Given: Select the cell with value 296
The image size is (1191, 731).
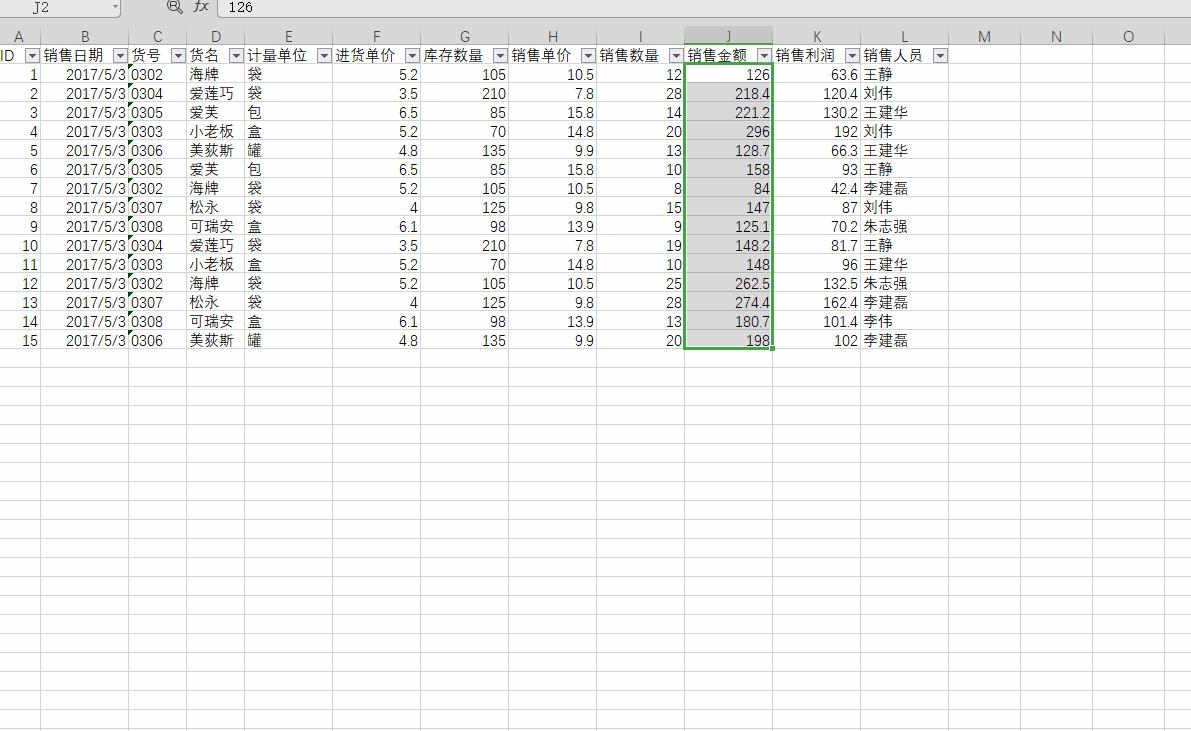Looking at the screenshot, I should click(x=730, y=130).
